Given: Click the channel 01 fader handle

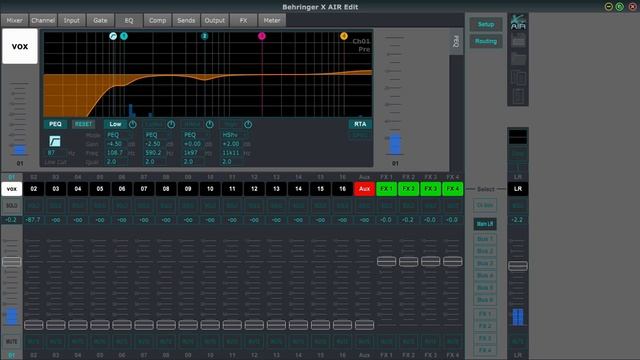Looking at the screenshot, I should pos(11,262).
